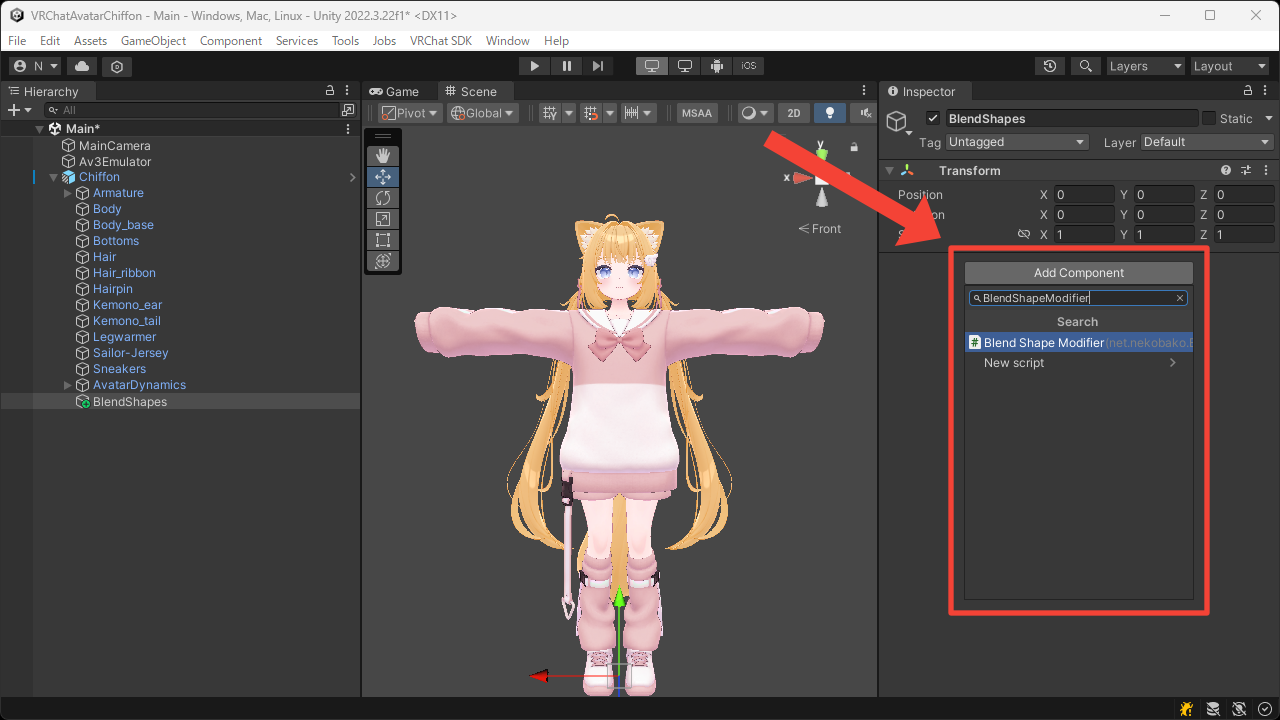The image size is (1280, 720).
Task: Click the Position X input field
Action: pyautogui.click(x=1084, y=195)
